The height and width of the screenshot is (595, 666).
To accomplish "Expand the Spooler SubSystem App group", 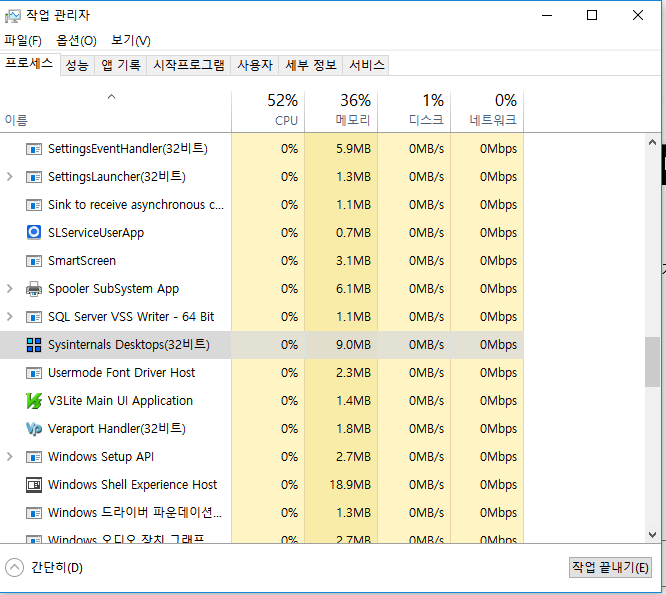I will 10,289.
